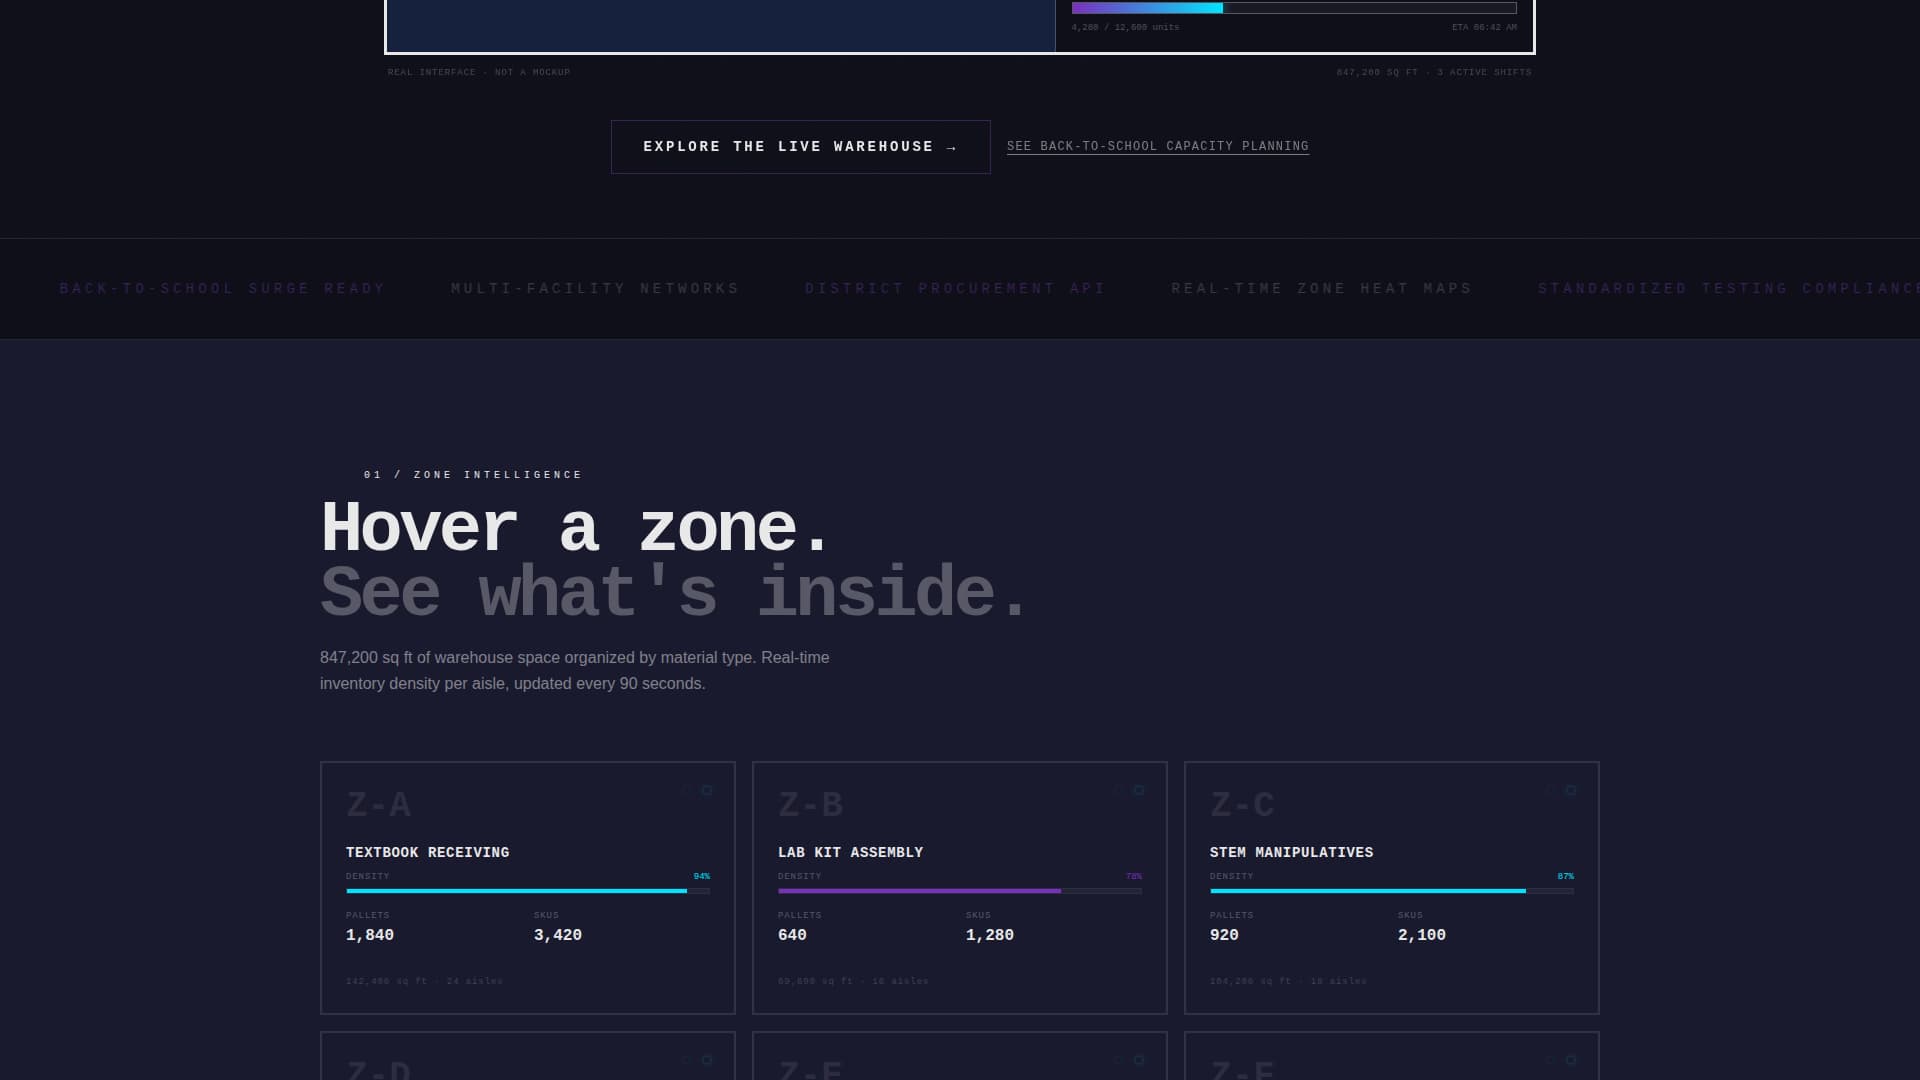Click the Pallets label on the Z-A card
The width and height of the screenshot is (1920, 1080).
coord(368,915)
